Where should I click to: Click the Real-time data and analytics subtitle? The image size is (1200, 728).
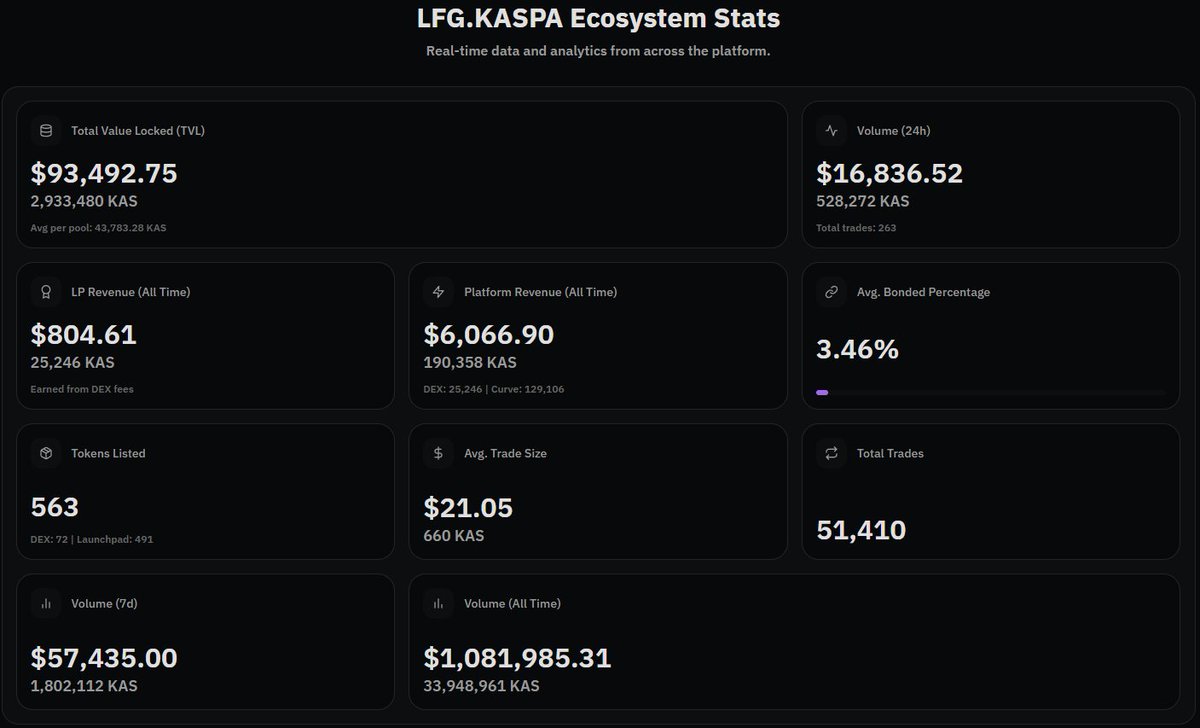click(x=598, y=51)
